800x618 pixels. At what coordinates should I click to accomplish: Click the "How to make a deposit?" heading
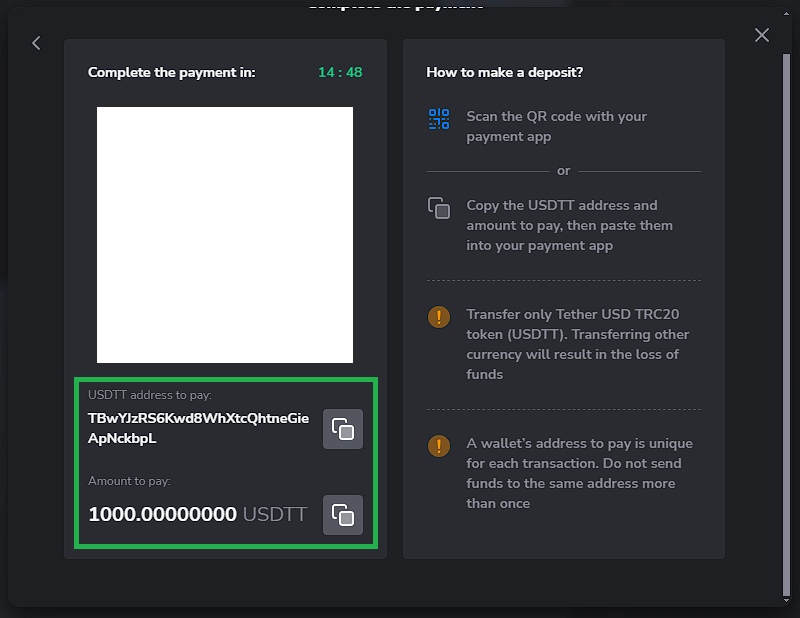click(505, 72)
